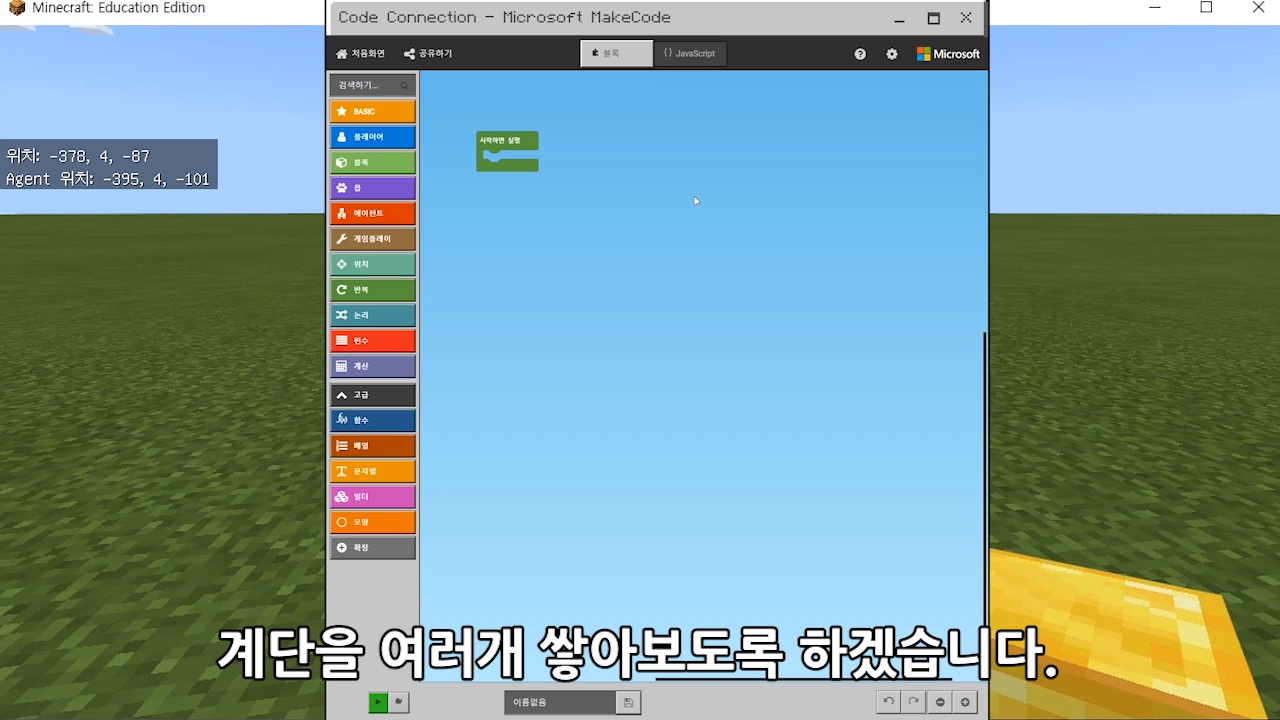Open the 모양 shapes category

click(x=373, y=522)
